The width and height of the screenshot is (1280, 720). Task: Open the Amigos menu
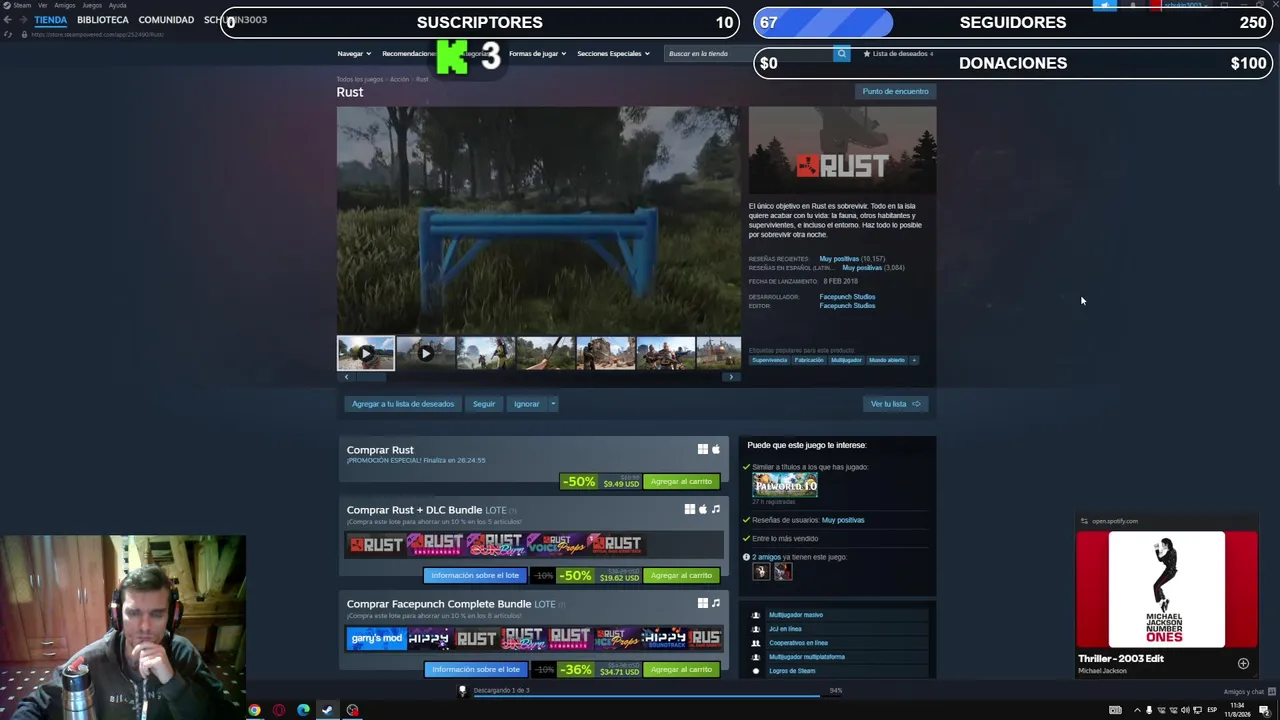pyautogui.click(x=64, y=5)
